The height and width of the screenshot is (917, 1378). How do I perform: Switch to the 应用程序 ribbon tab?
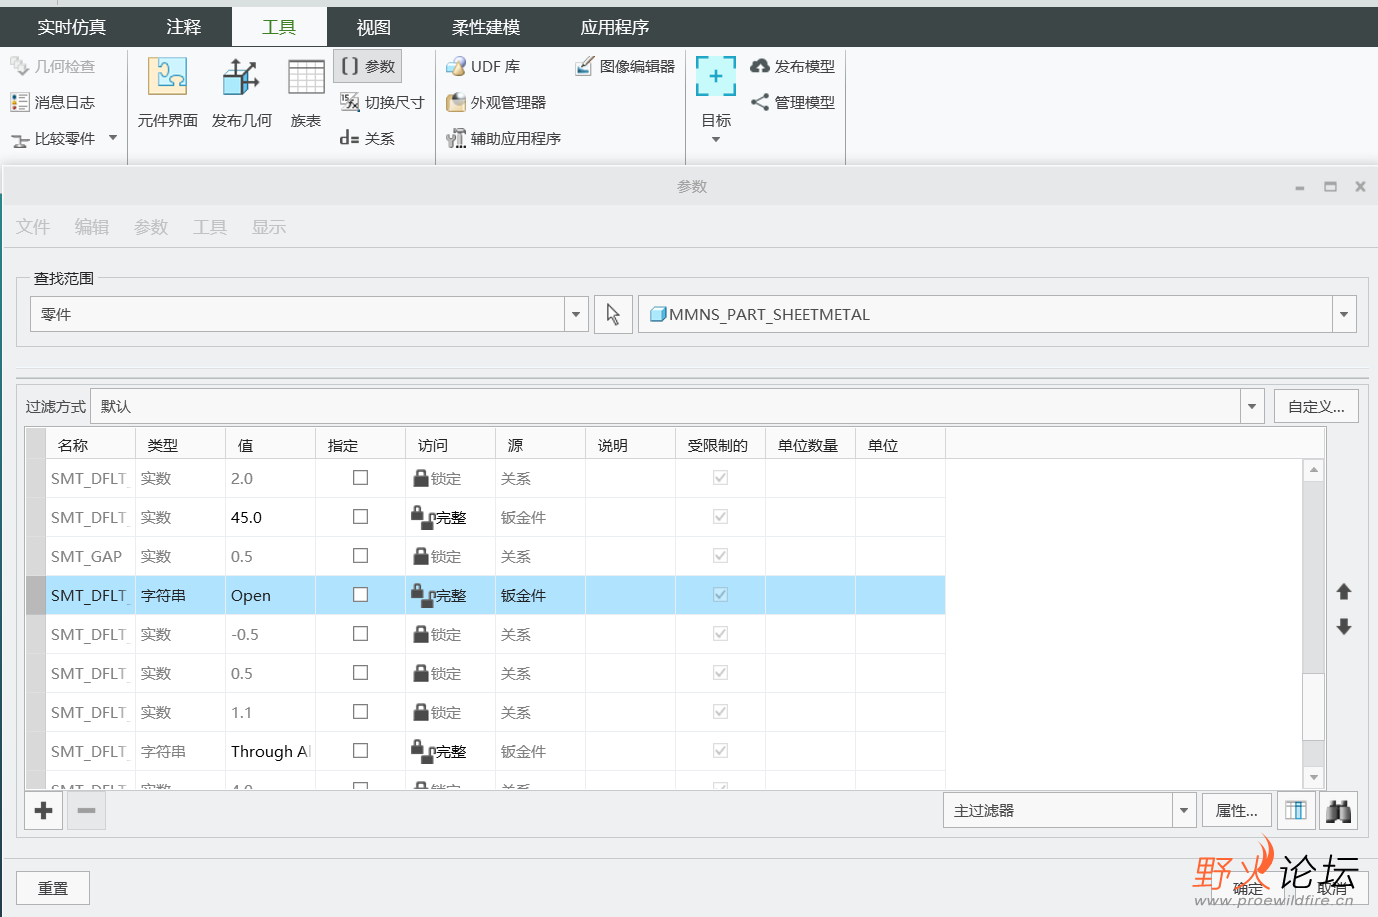pyautogui.click(x=615, y=27)
